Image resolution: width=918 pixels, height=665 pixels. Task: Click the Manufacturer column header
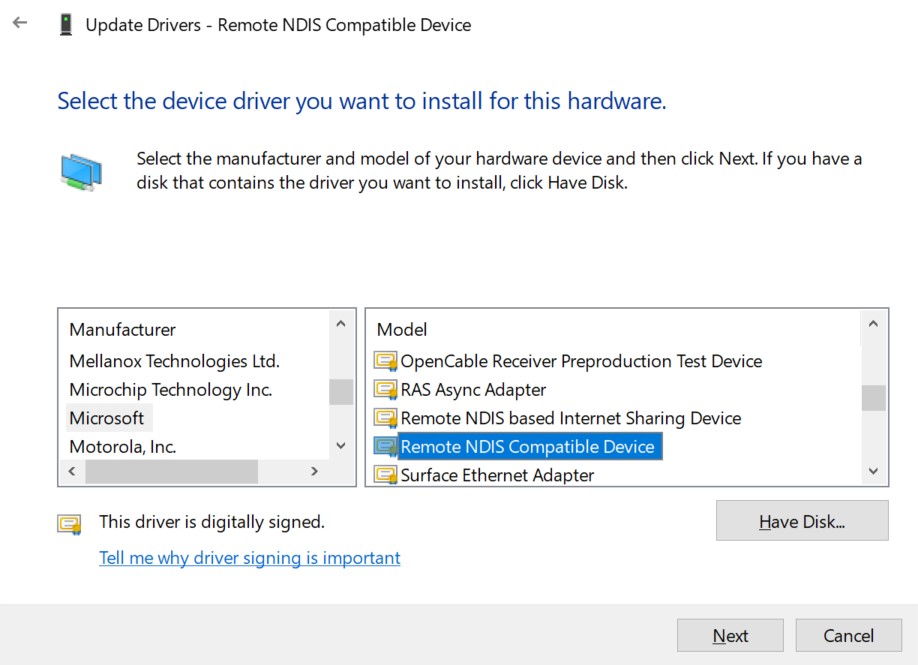pos(122,330)
